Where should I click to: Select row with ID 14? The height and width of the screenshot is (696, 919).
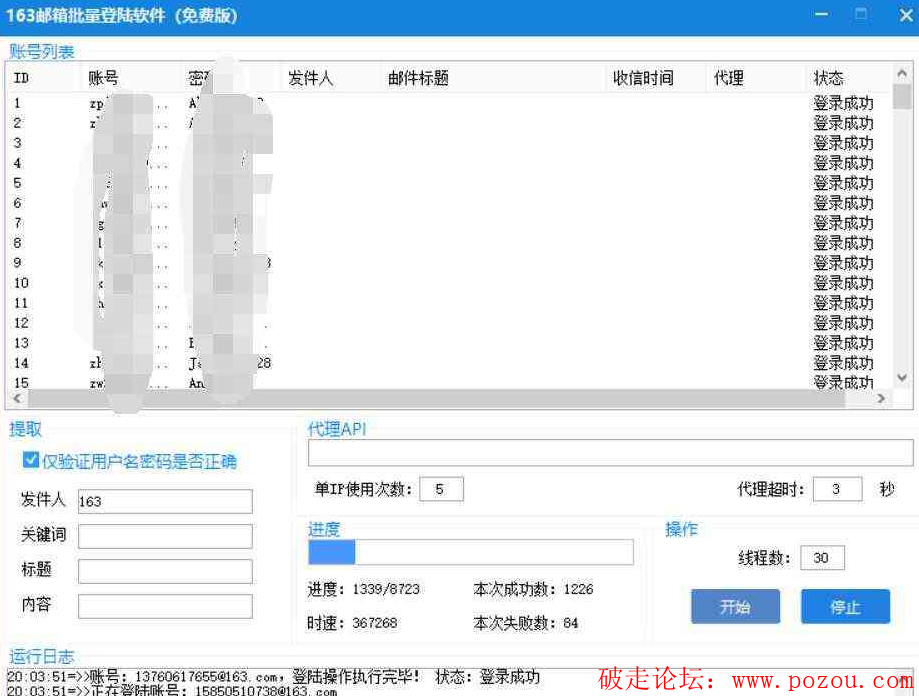pyautogui.click(x=451, y=363)
